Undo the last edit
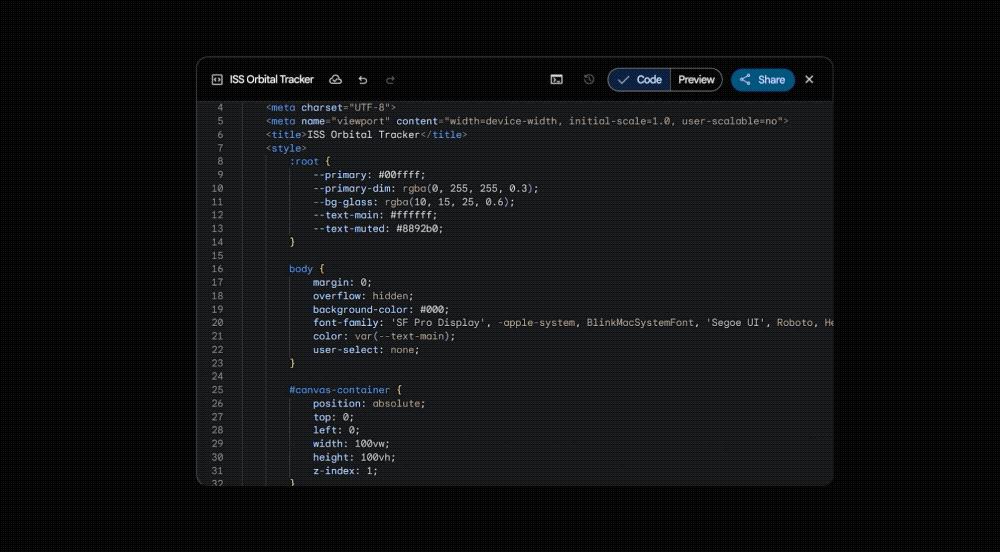 coord(363,80)
